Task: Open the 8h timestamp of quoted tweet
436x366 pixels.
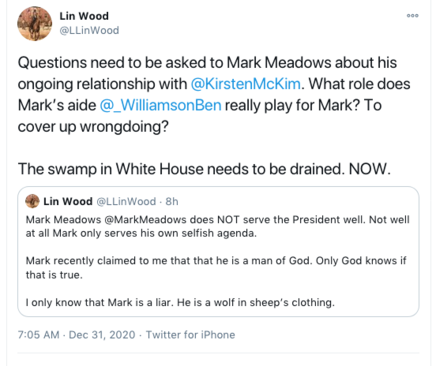Action: coord(172,201)
